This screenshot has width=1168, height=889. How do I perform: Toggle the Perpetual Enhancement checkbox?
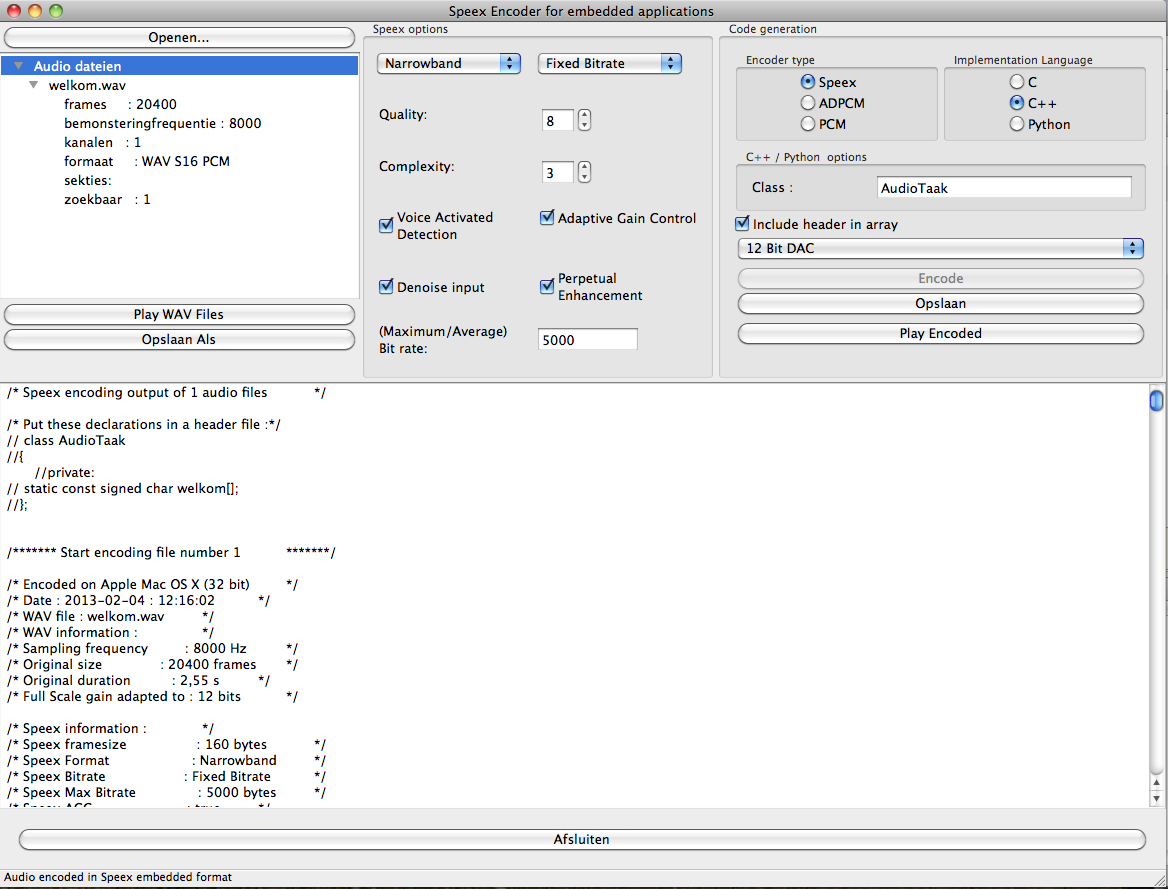coord(547,286)
